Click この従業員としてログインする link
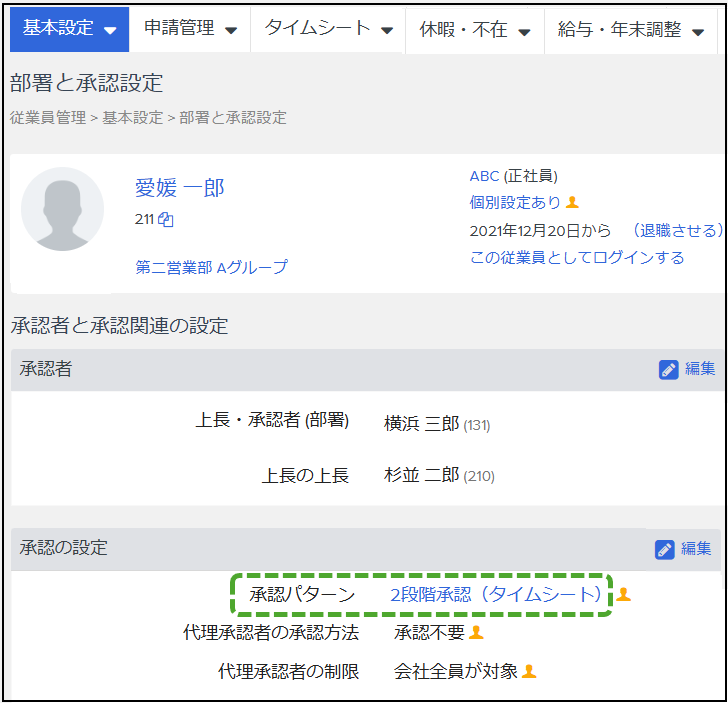The width and height of the screenshot is (728, 703). tap(577, 258)
